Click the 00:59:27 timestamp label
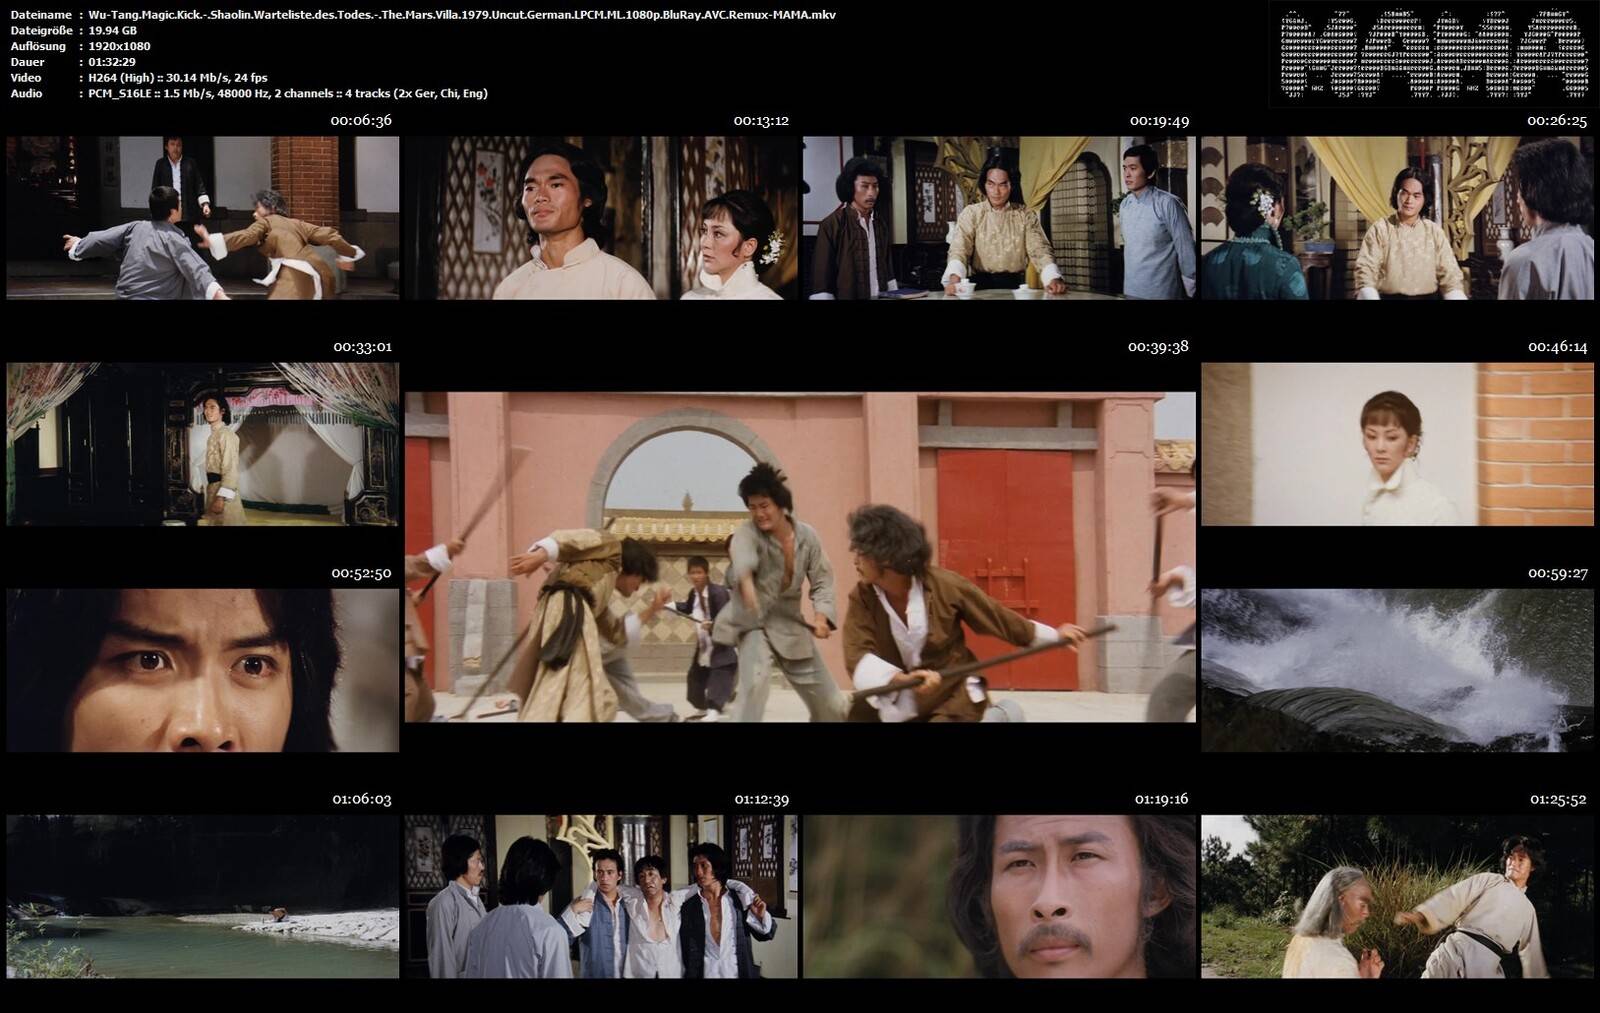 pos(1557,573)
